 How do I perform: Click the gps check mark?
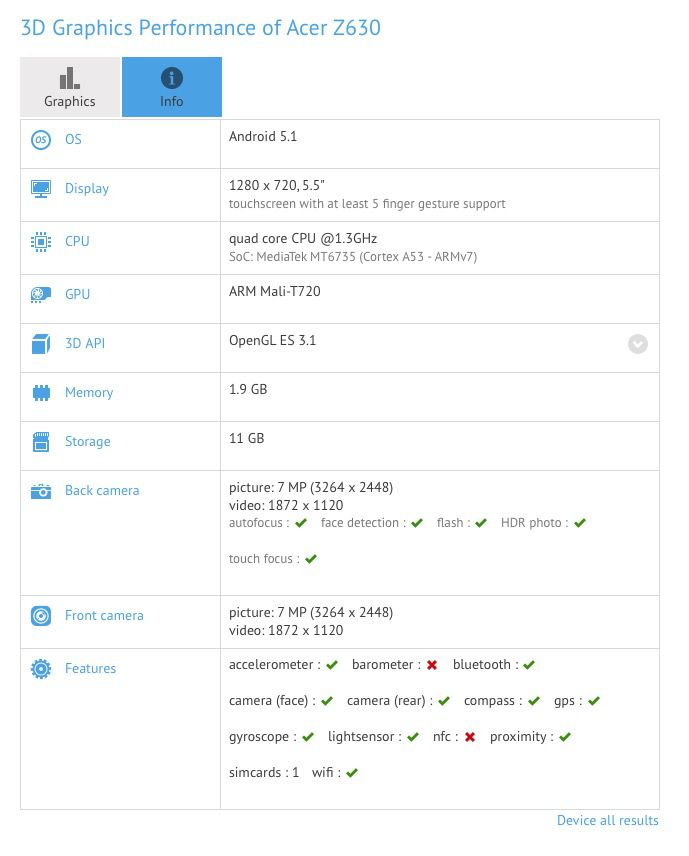click(594, 701)
